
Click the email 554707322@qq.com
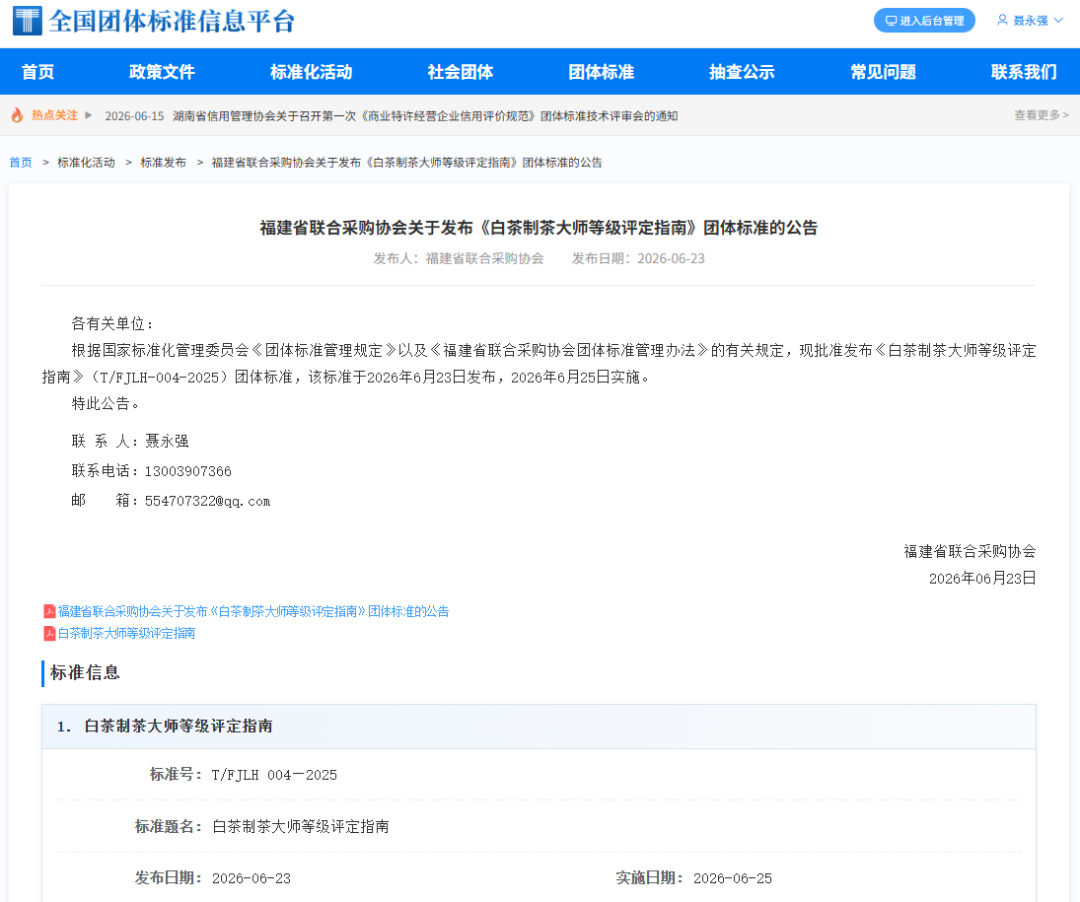(207, 501)
